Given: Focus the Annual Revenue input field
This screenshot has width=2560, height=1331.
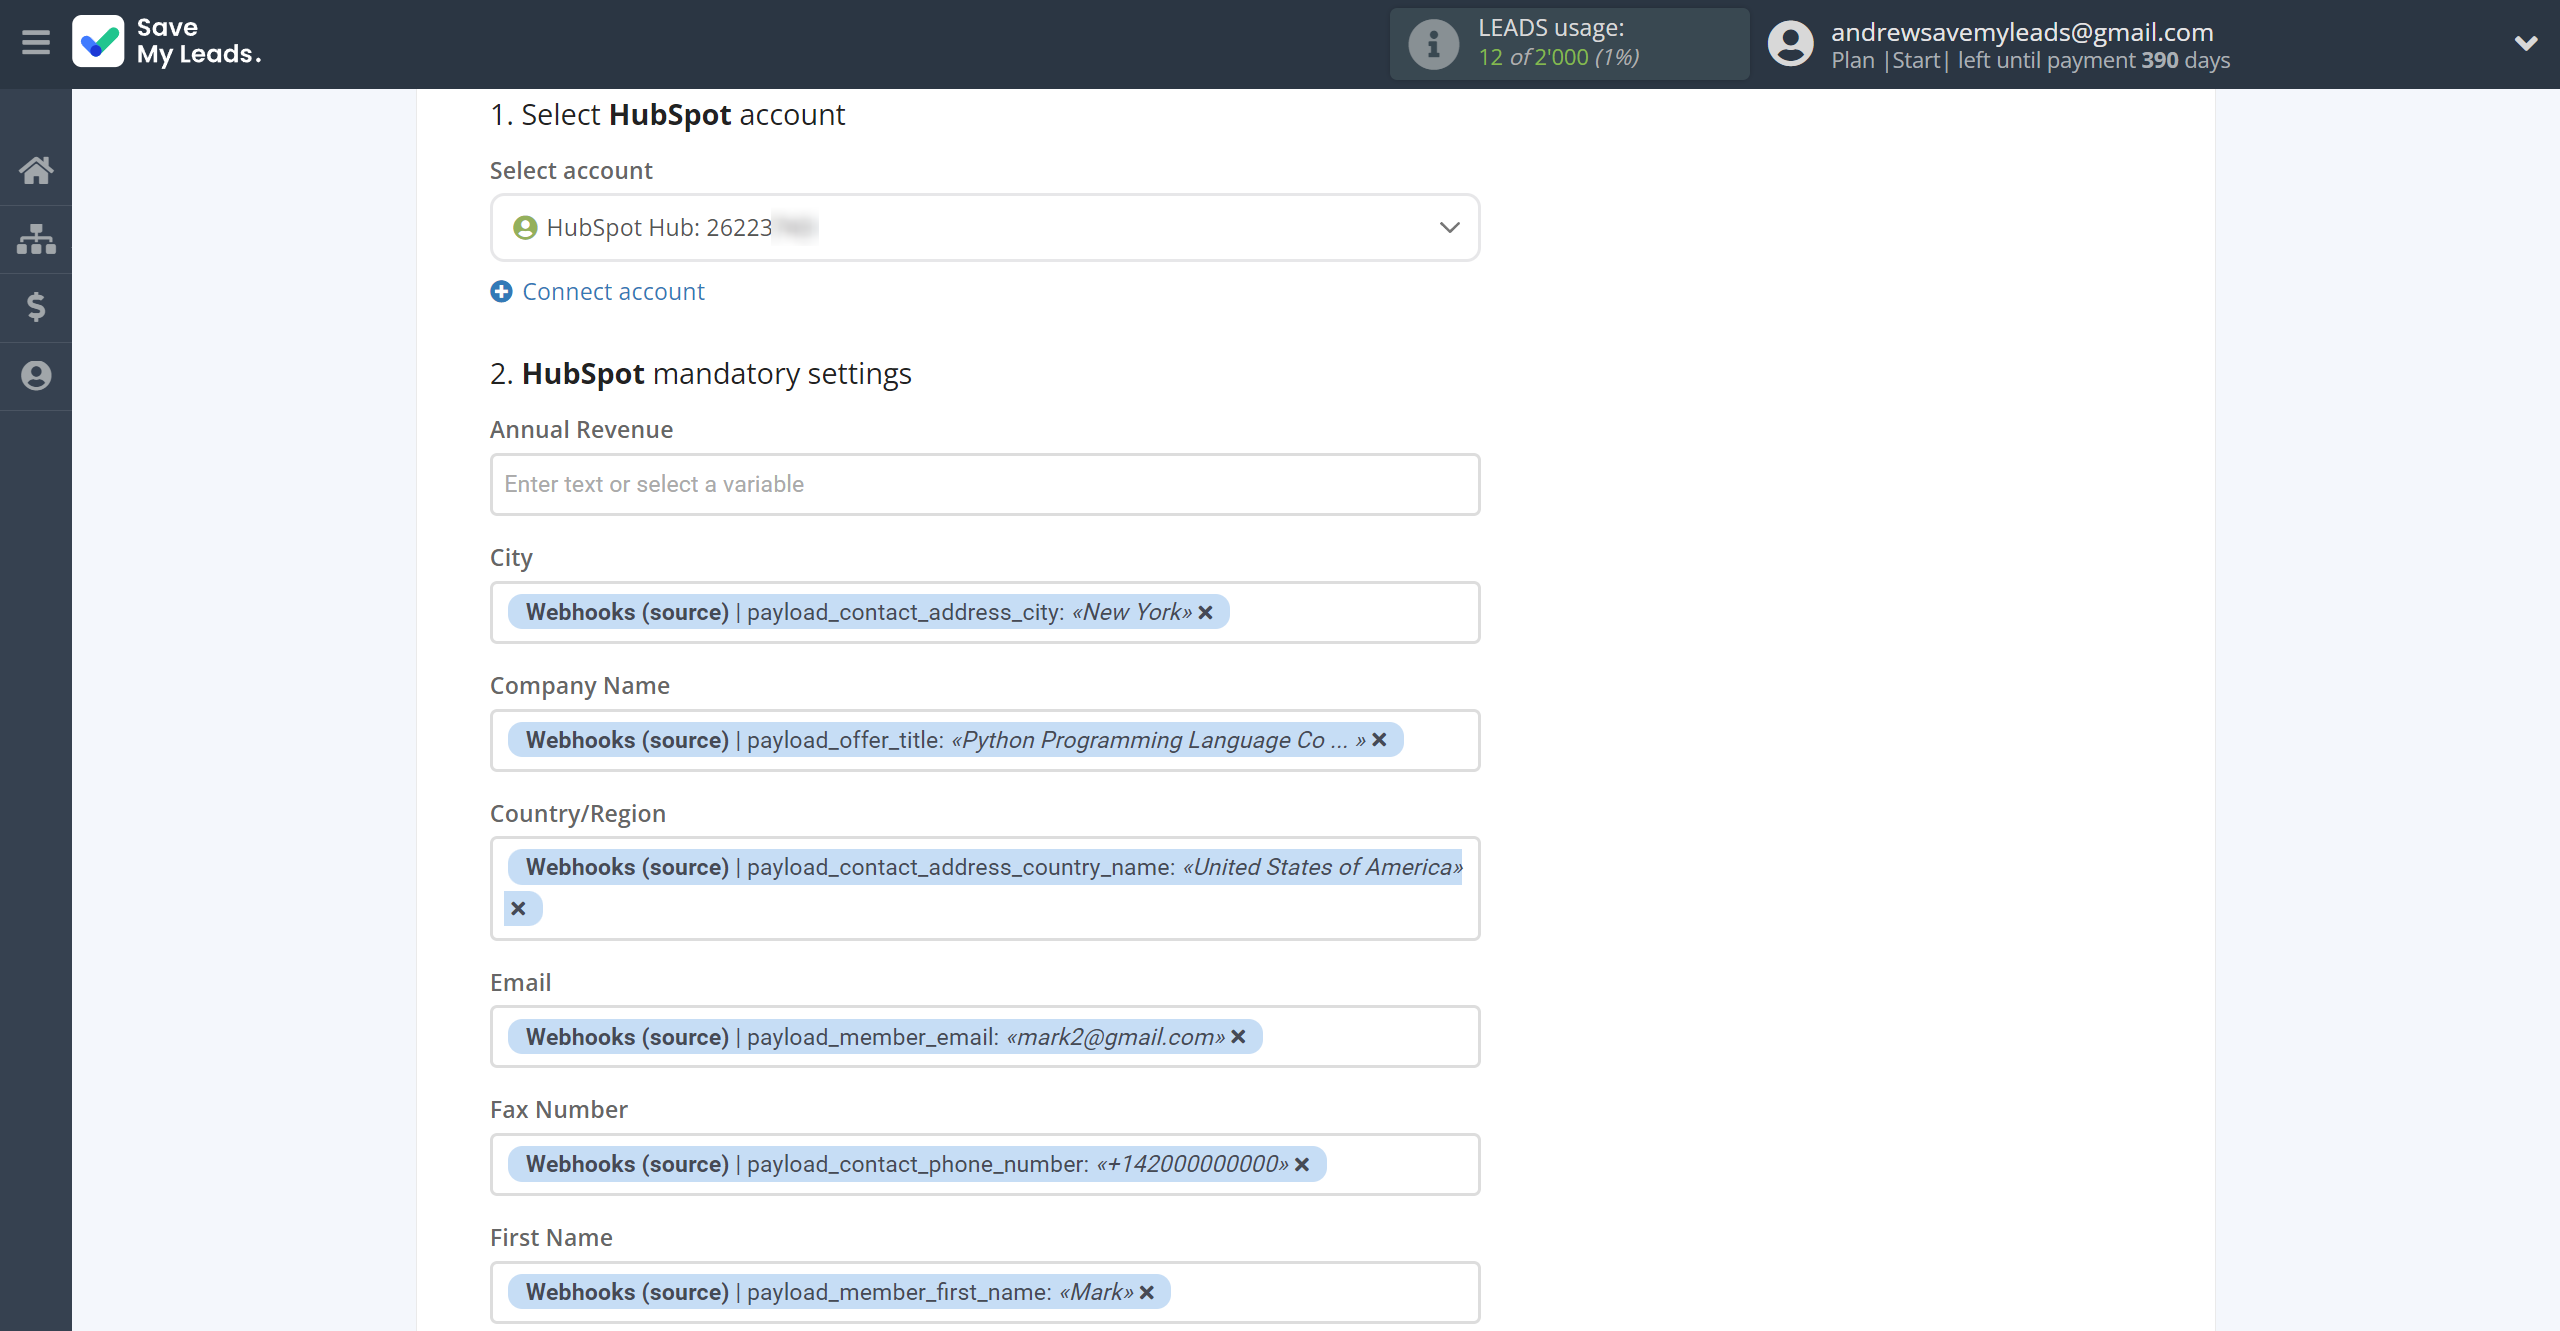Looking at the screenshot, I should coord(985,485).
